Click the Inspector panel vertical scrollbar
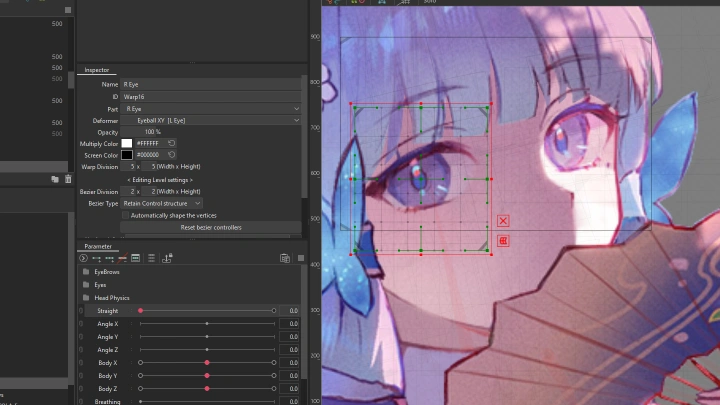 tap(304, 137)
